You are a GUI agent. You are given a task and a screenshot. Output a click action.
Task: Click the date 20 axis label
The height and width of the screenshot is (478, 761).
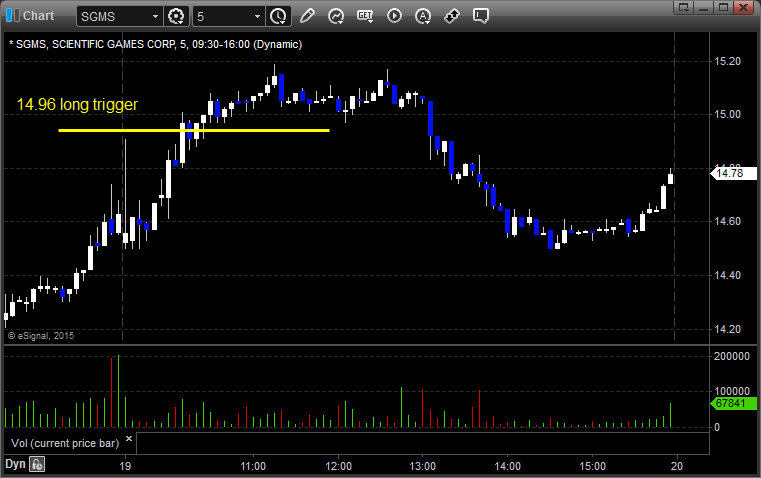677,466
